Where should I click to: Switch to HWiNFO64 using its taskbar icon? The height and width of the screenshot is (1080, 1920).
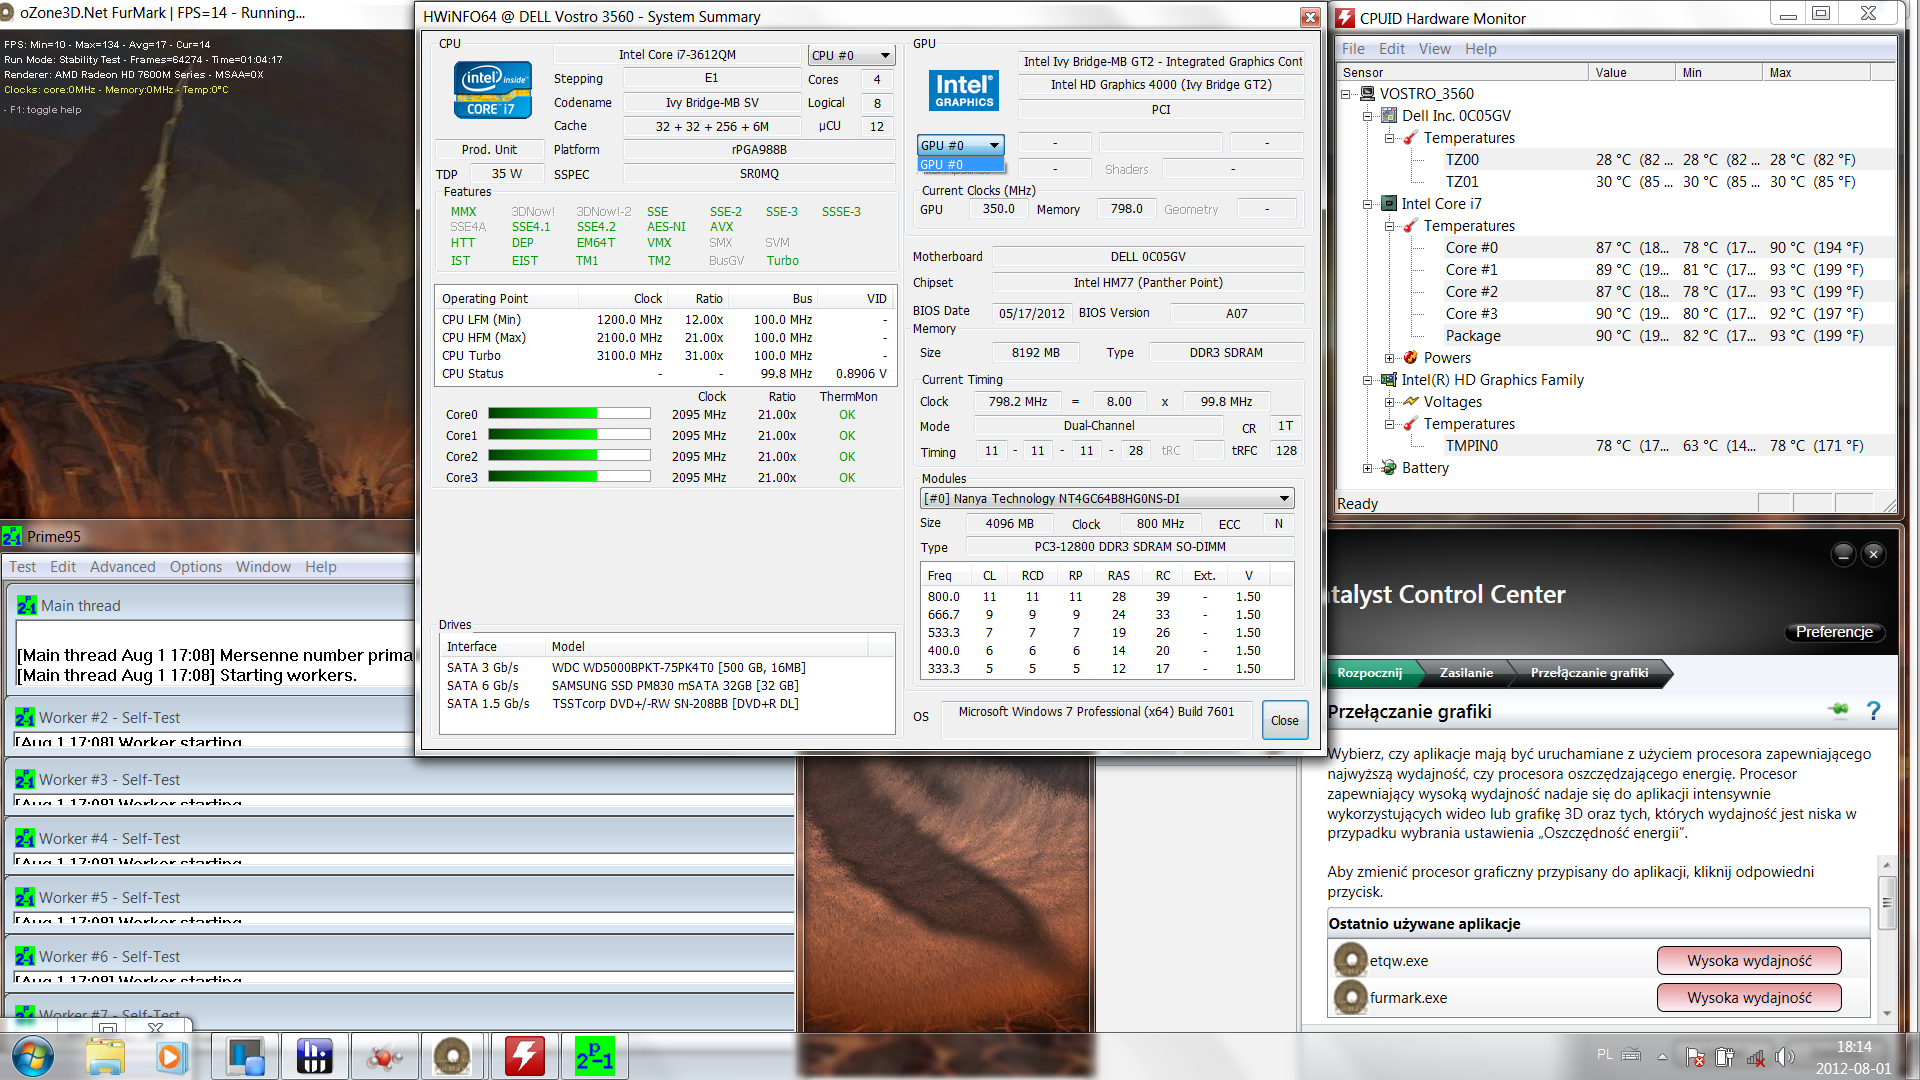point(314,1056)
